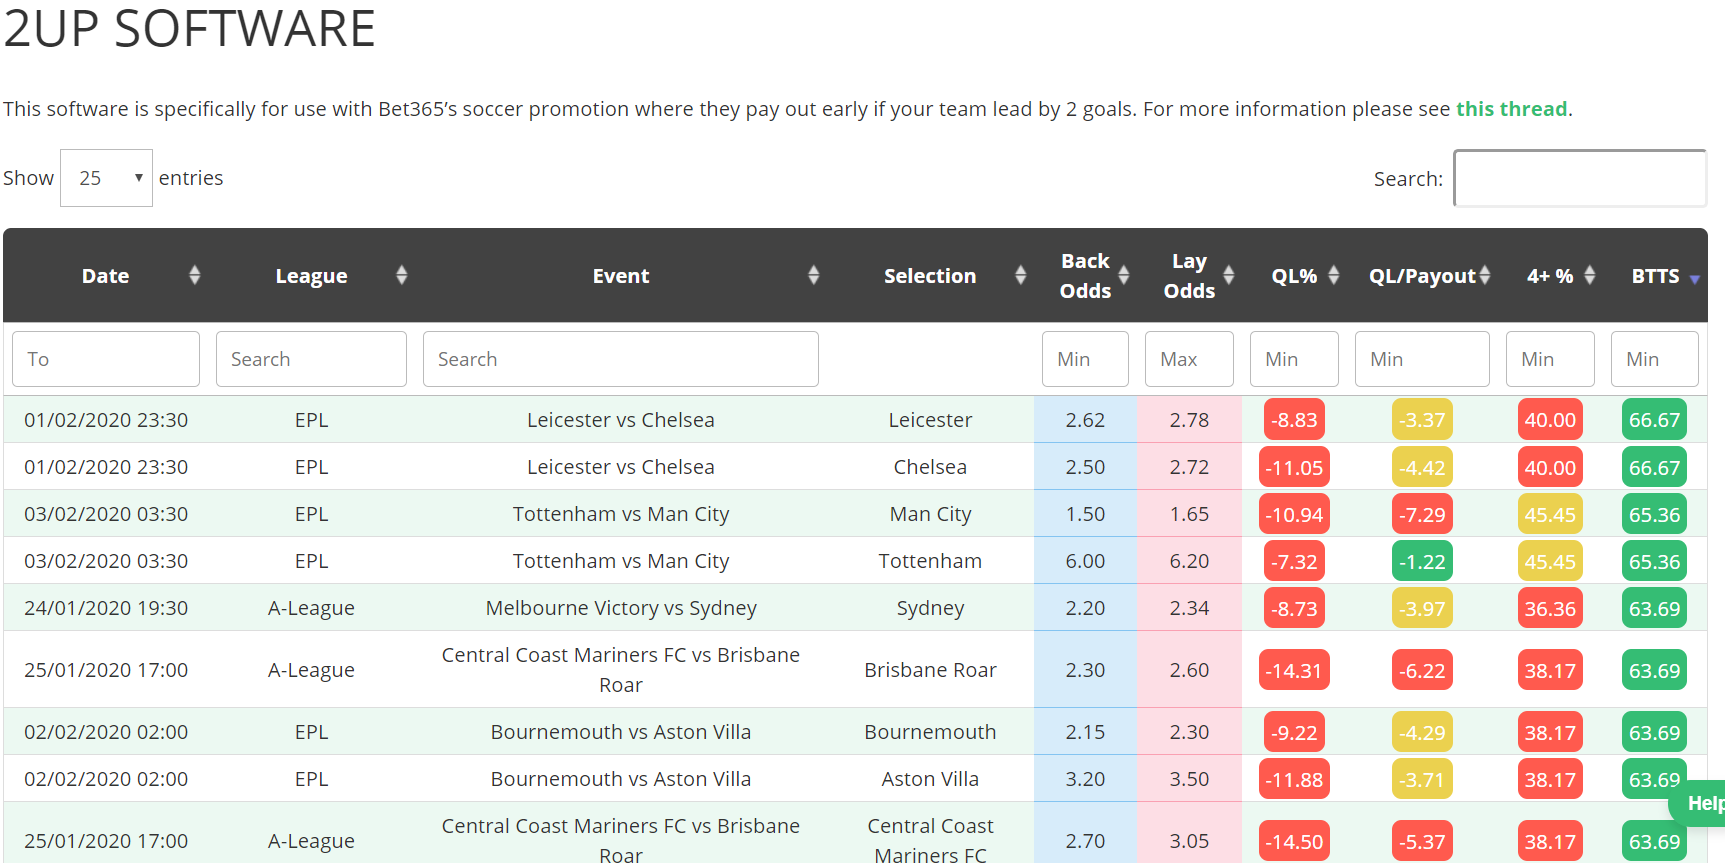
Task: Open the show entries dropdown
Action: point(106,178)
